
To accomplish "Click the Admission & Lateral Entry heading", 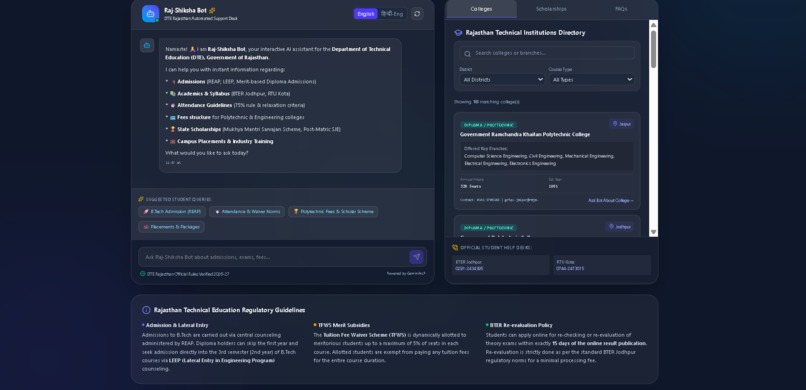I will 177,325.
